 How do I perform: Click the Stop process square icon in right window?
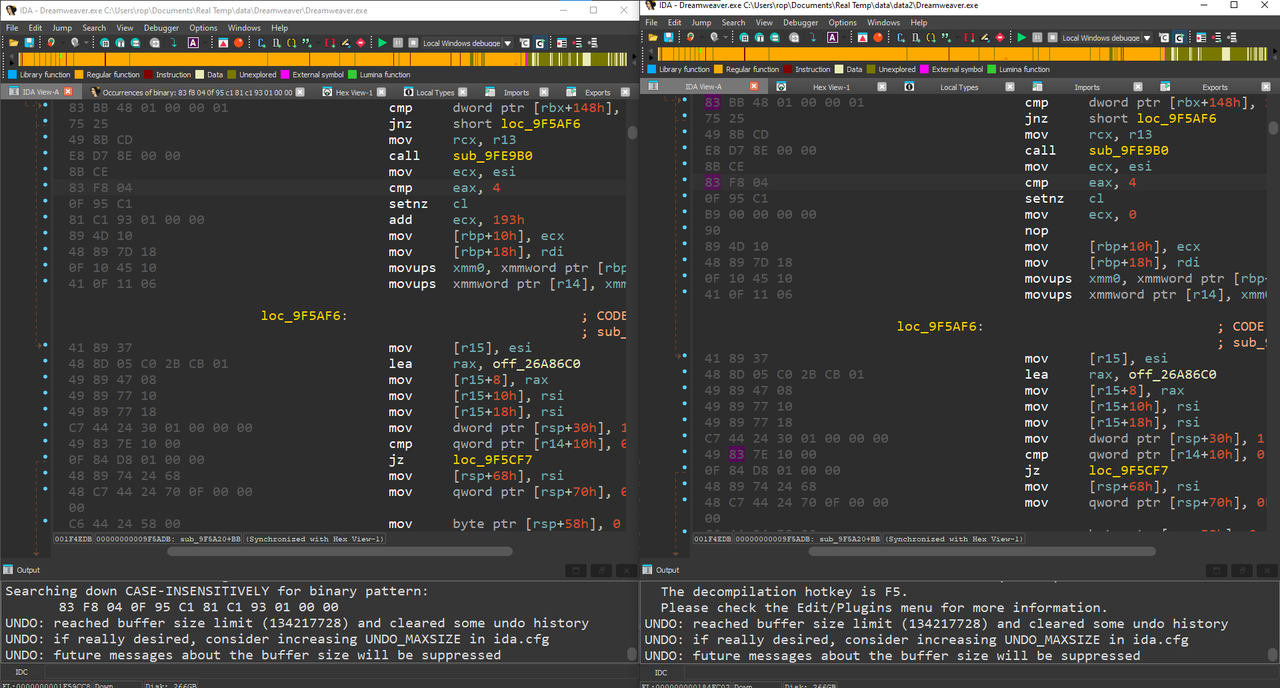1052,37
